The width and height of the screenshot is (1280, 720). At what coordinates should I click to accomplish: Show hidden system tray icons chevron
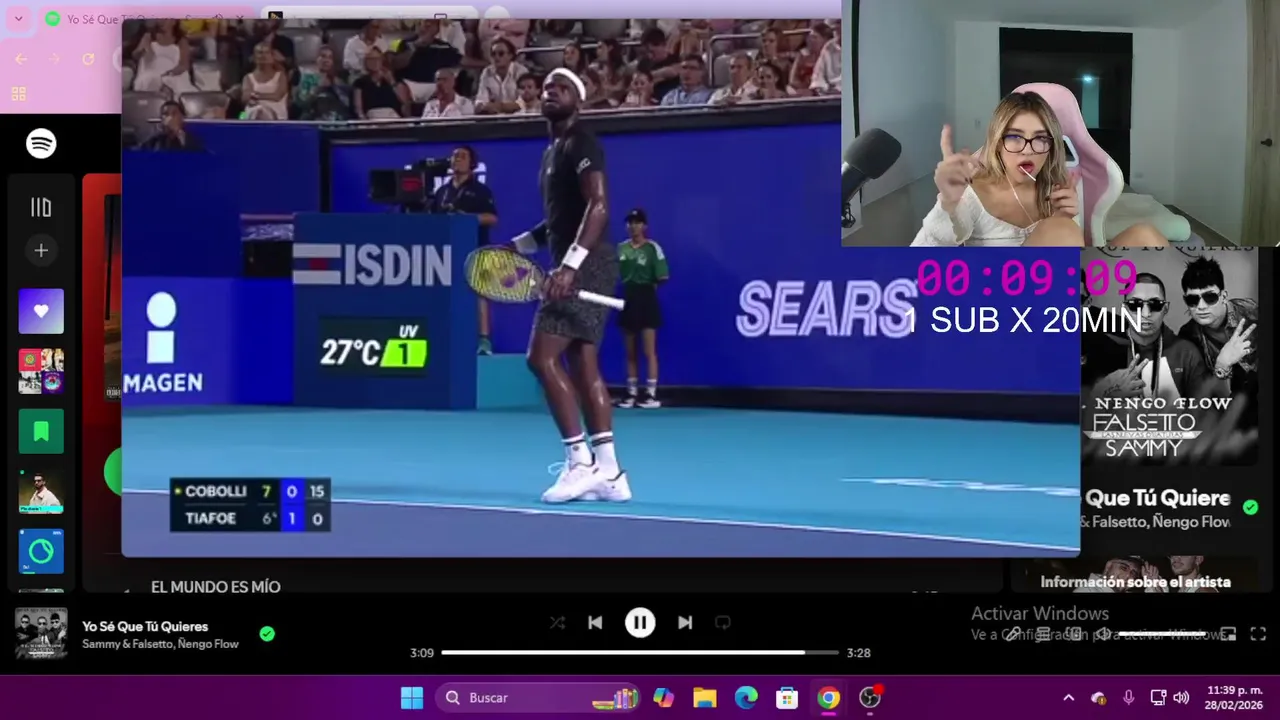[1068, 698]
